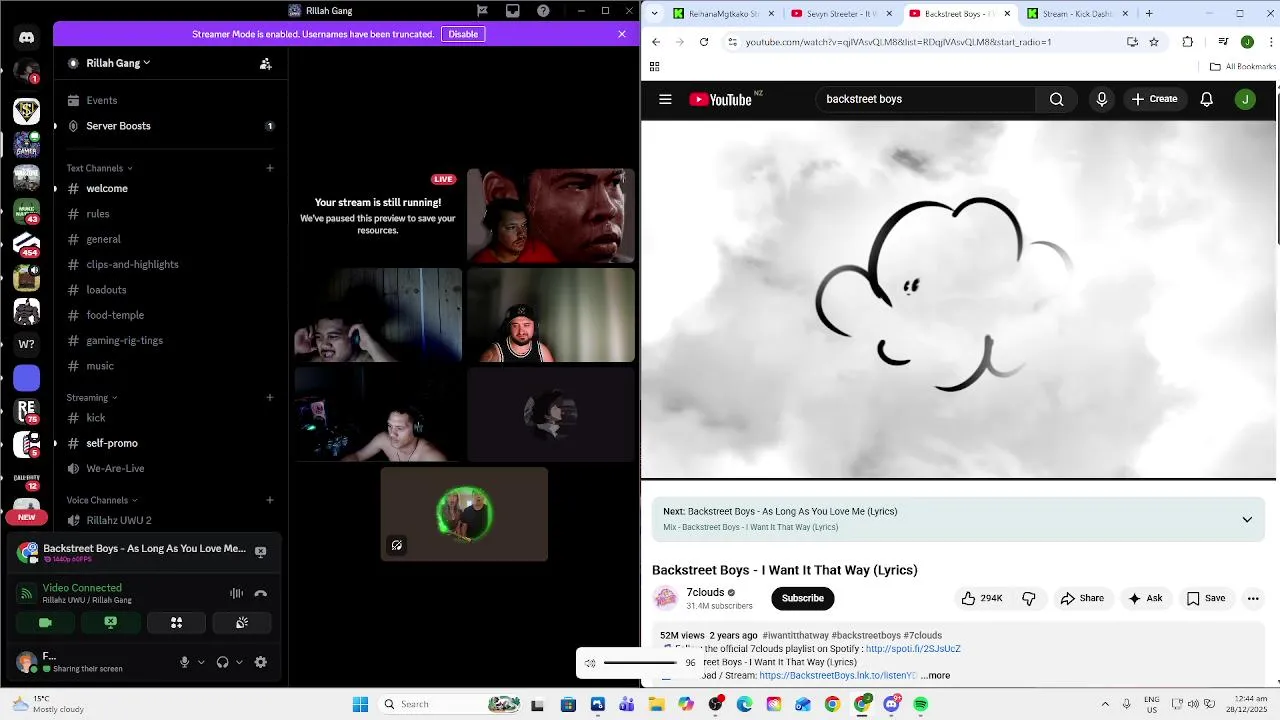1280x720 pixels.
Task: Click YouTube dislike thumbs-down button
Action: point(1028,598)
